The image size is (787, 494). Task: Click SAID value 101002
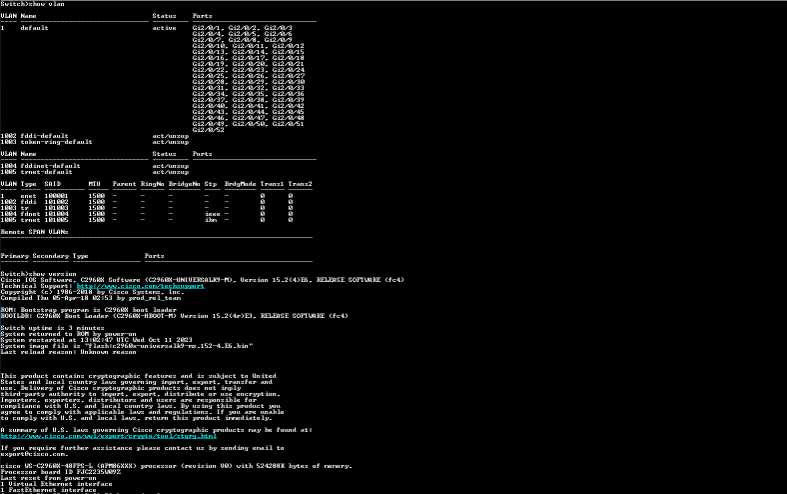tap(56, 202)
